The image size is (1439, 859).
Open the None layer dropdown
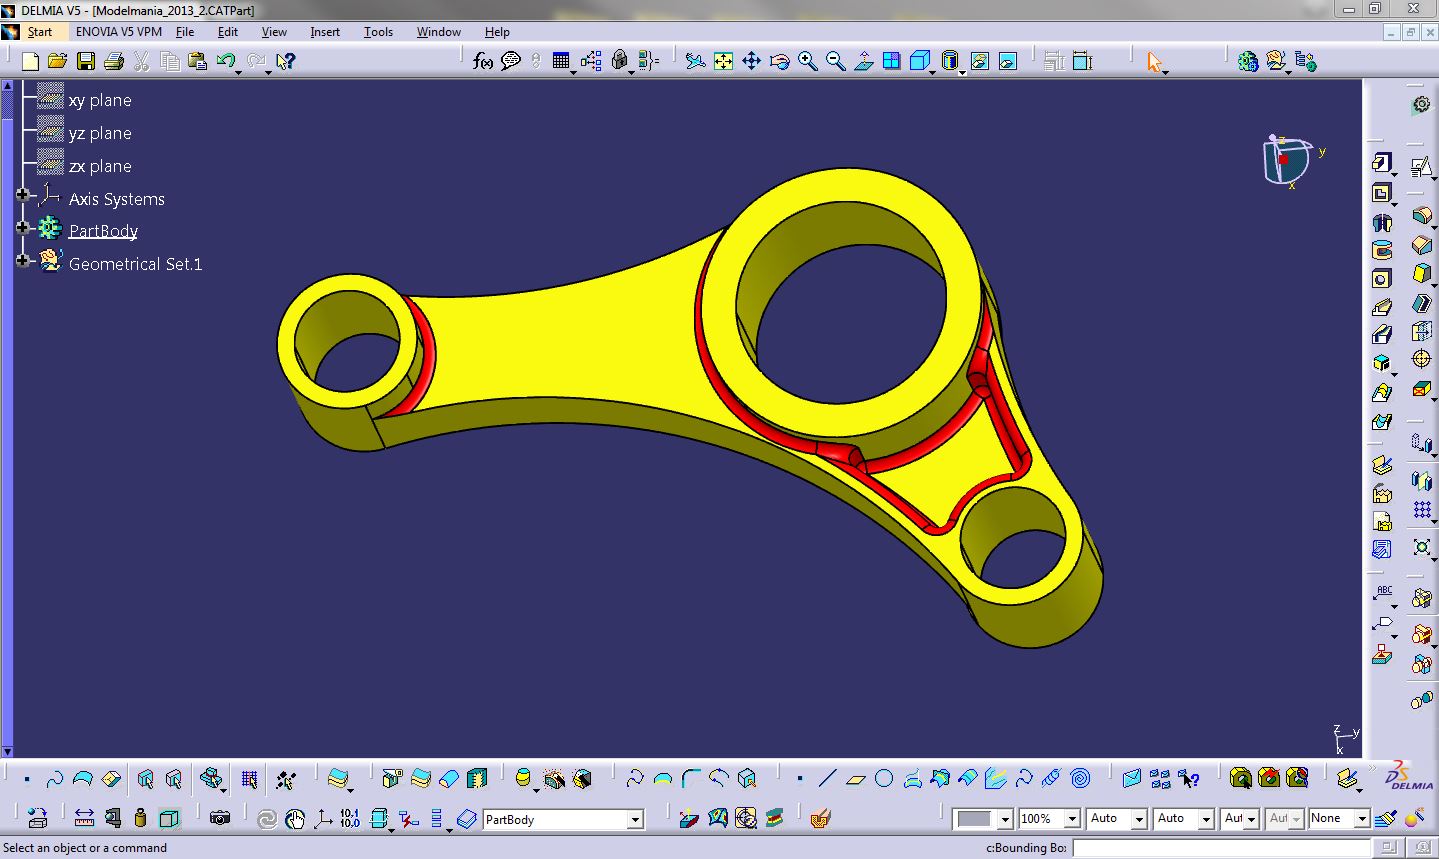click(1361, 819)
